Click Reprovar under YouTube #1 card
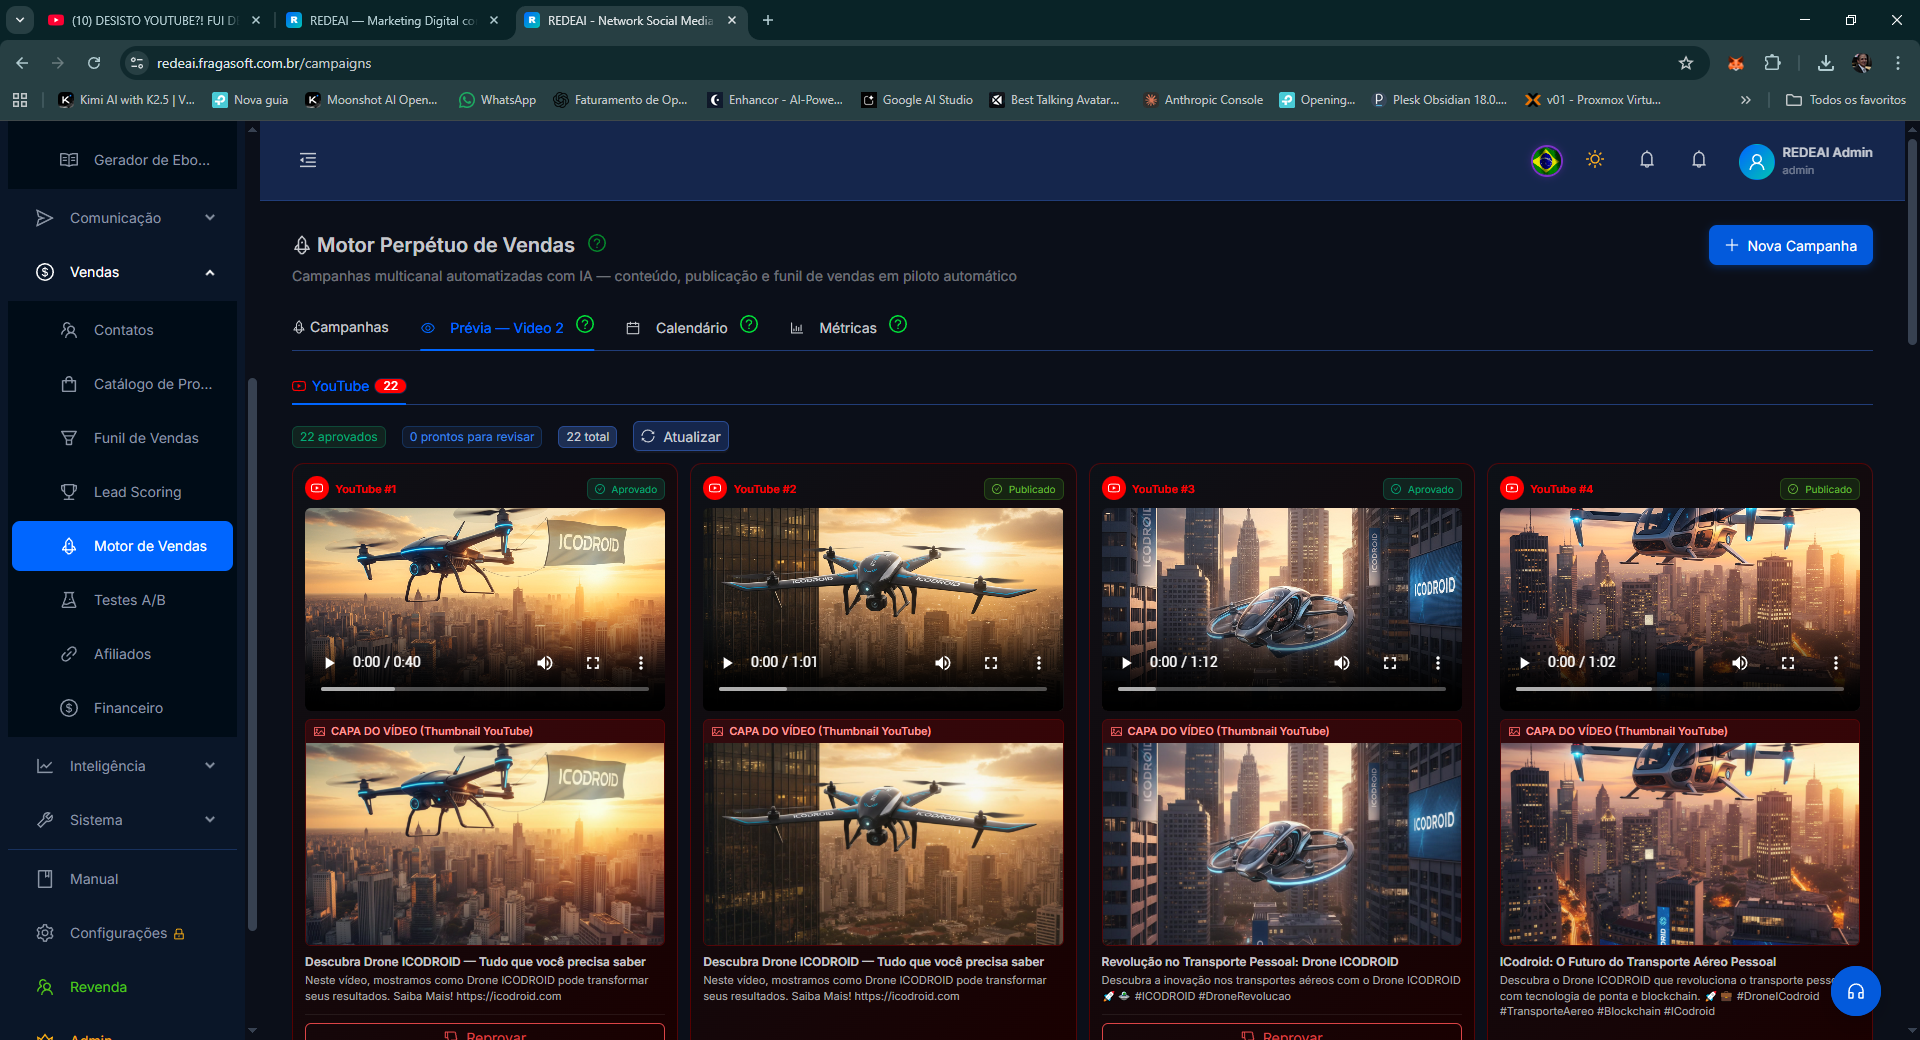 (485, 1032)
